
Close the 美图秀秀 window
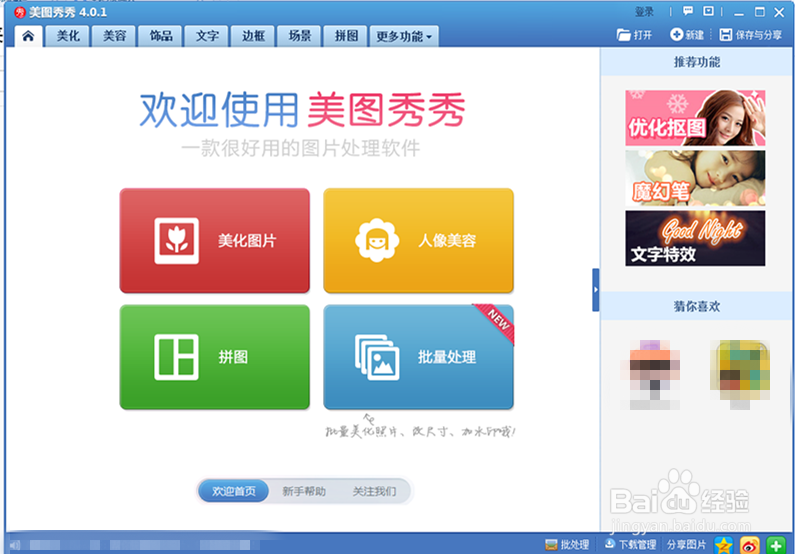[x=779, y=12]
